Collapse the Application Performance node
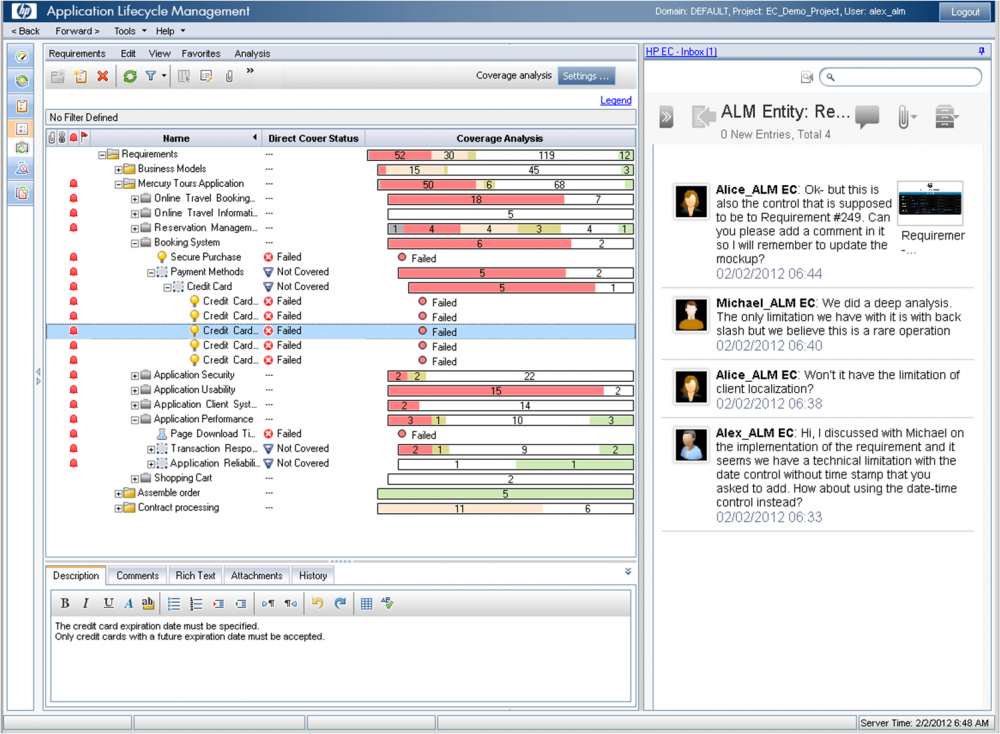 [x=135, y=420]
